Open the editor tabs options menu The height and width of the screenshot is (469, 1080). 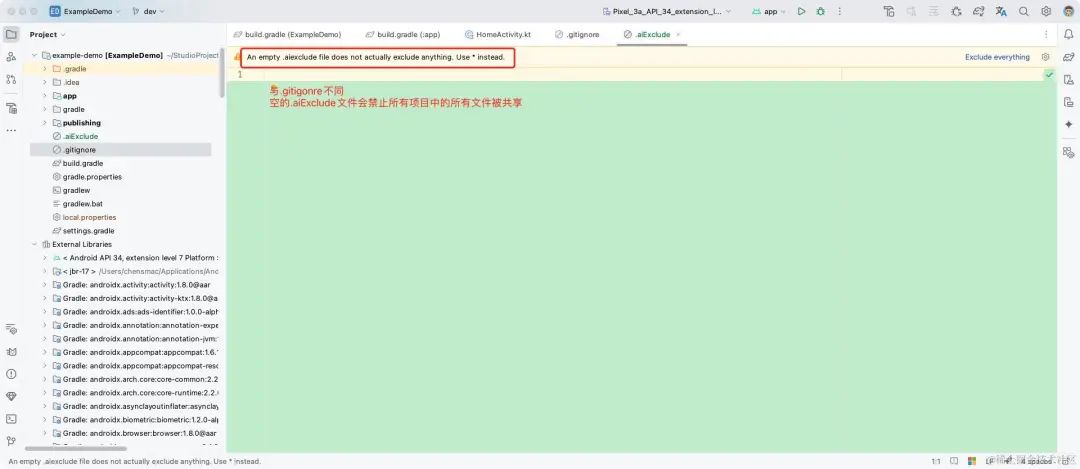(x=1046, y=34)
